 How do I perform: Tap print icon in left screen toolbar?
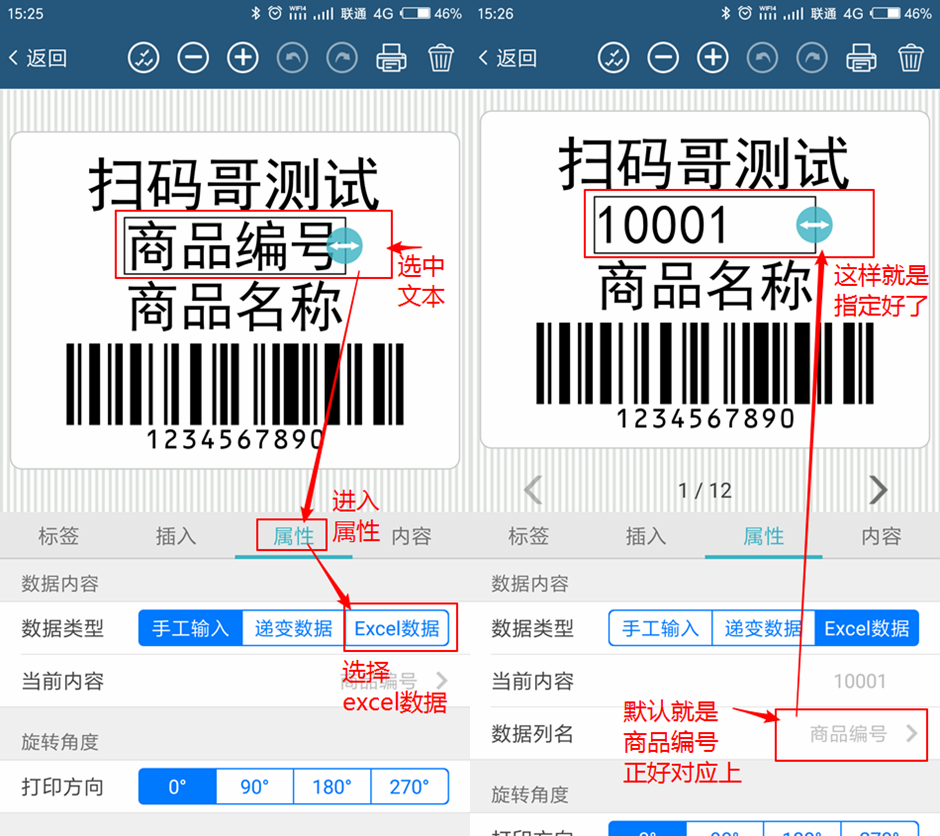coord(391,58)
